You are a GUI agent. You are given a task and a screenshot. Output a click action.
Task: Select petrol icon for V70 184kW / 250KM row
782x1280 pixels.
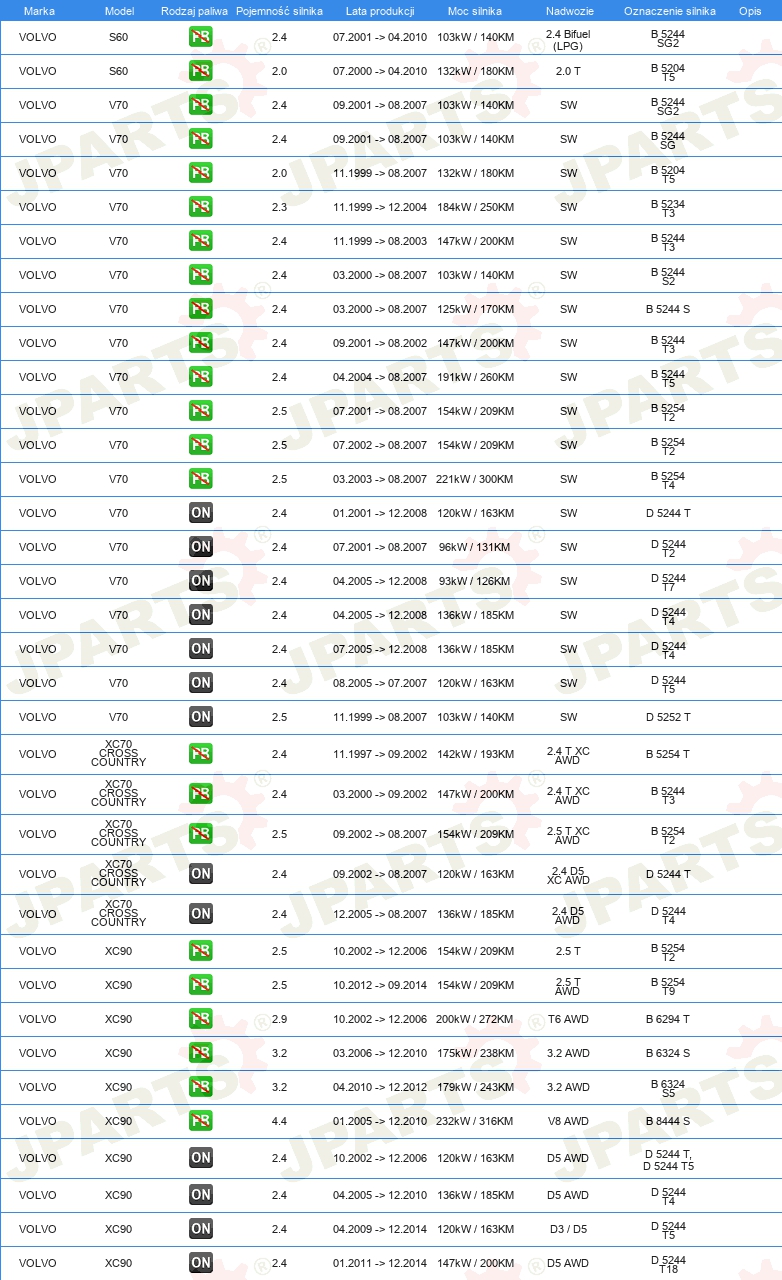(200, 207)
